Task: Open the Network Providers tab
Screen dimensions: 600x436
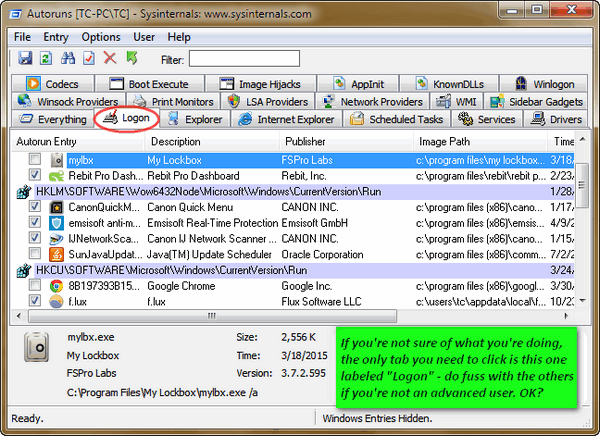Action: coord(372,101)
